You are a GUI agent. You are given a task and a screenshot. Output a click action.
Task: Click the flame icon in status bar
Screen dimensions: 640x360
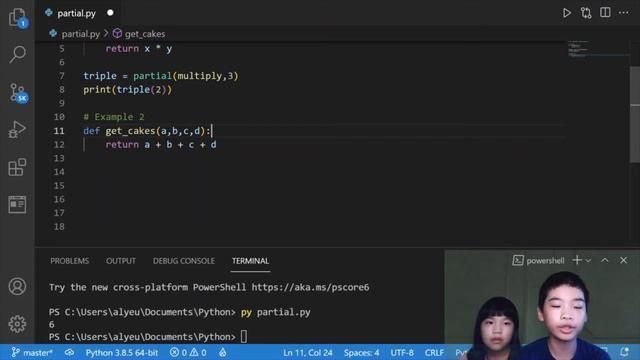coord(222,352)
